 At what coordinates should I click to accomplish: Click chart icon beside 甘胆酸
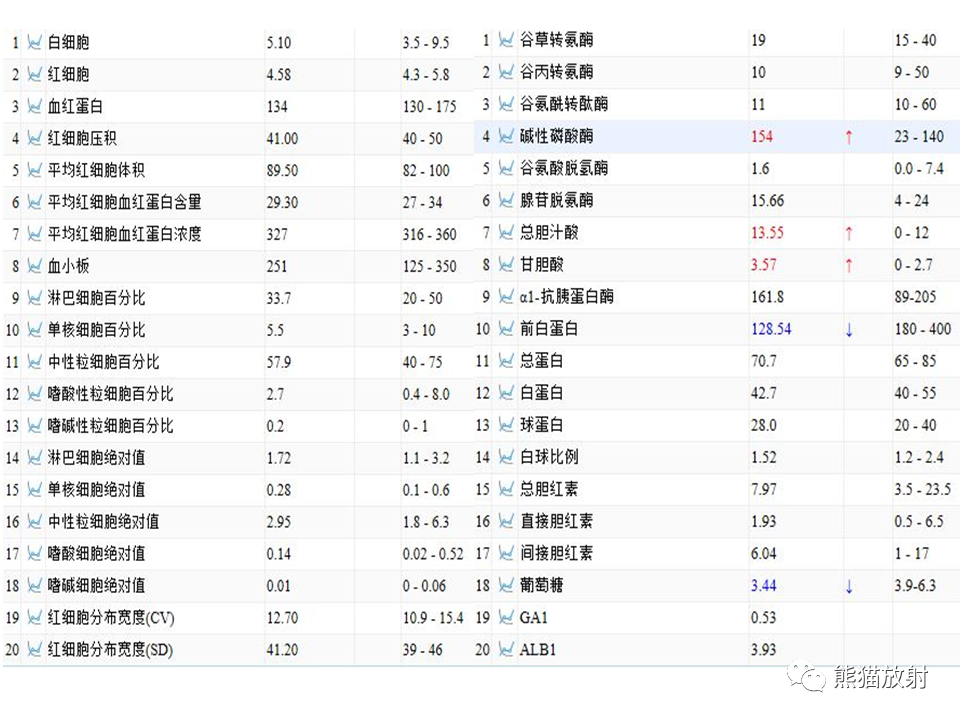tap(506, 264)
